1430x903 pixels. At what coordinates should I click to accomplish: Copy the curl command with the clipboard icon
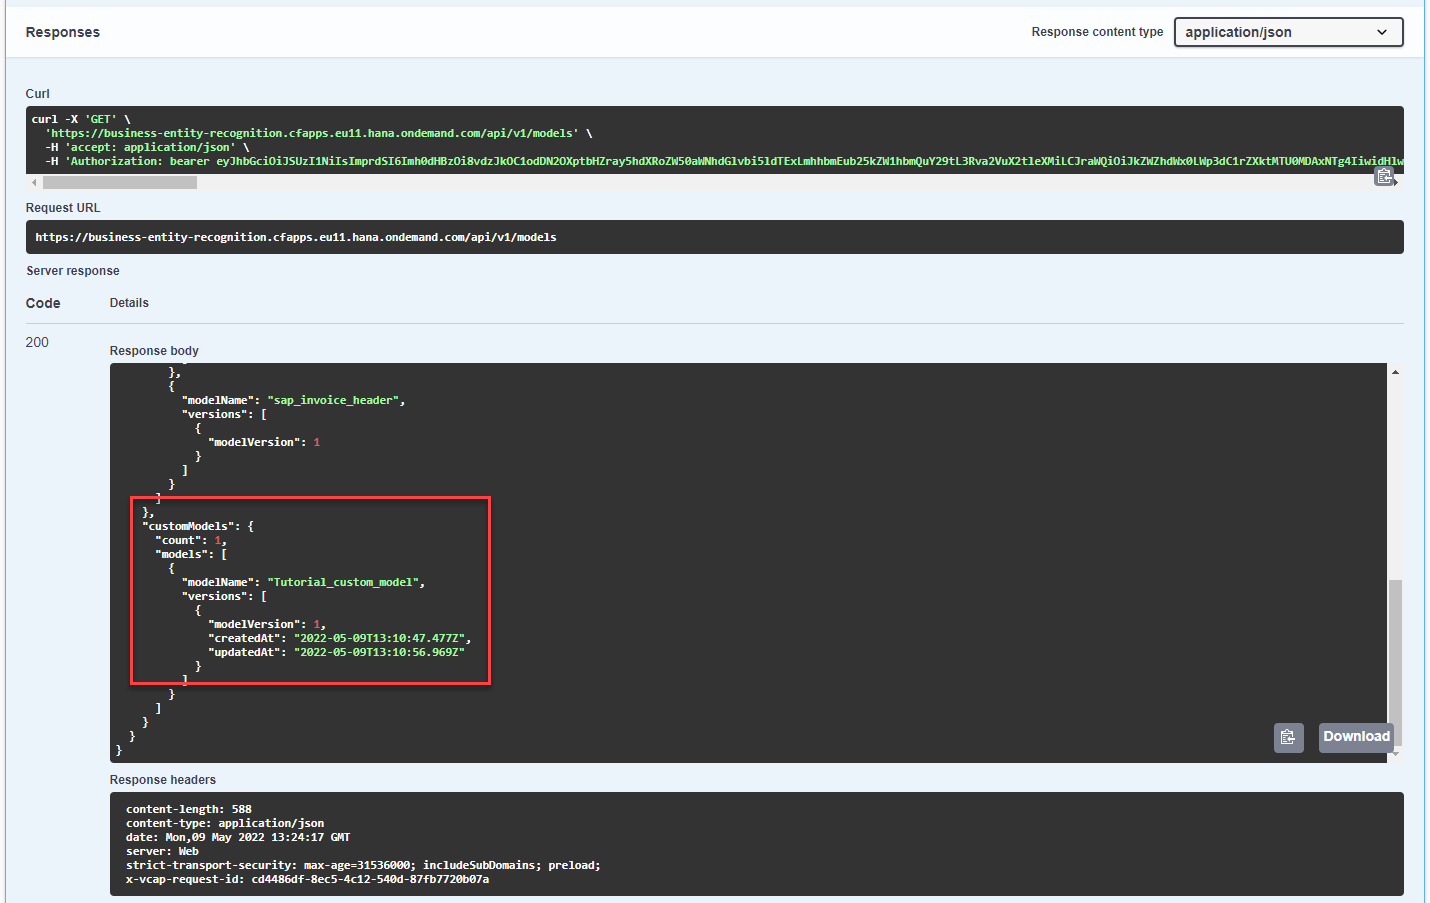(1384, 177)
